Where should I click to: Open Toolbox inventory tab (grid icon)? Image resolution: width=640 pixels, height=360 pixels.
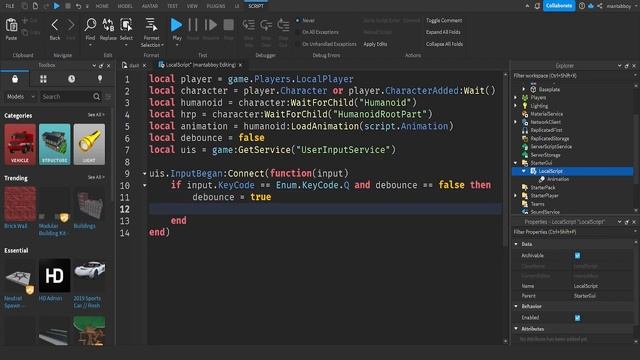(x=43, y=79)
